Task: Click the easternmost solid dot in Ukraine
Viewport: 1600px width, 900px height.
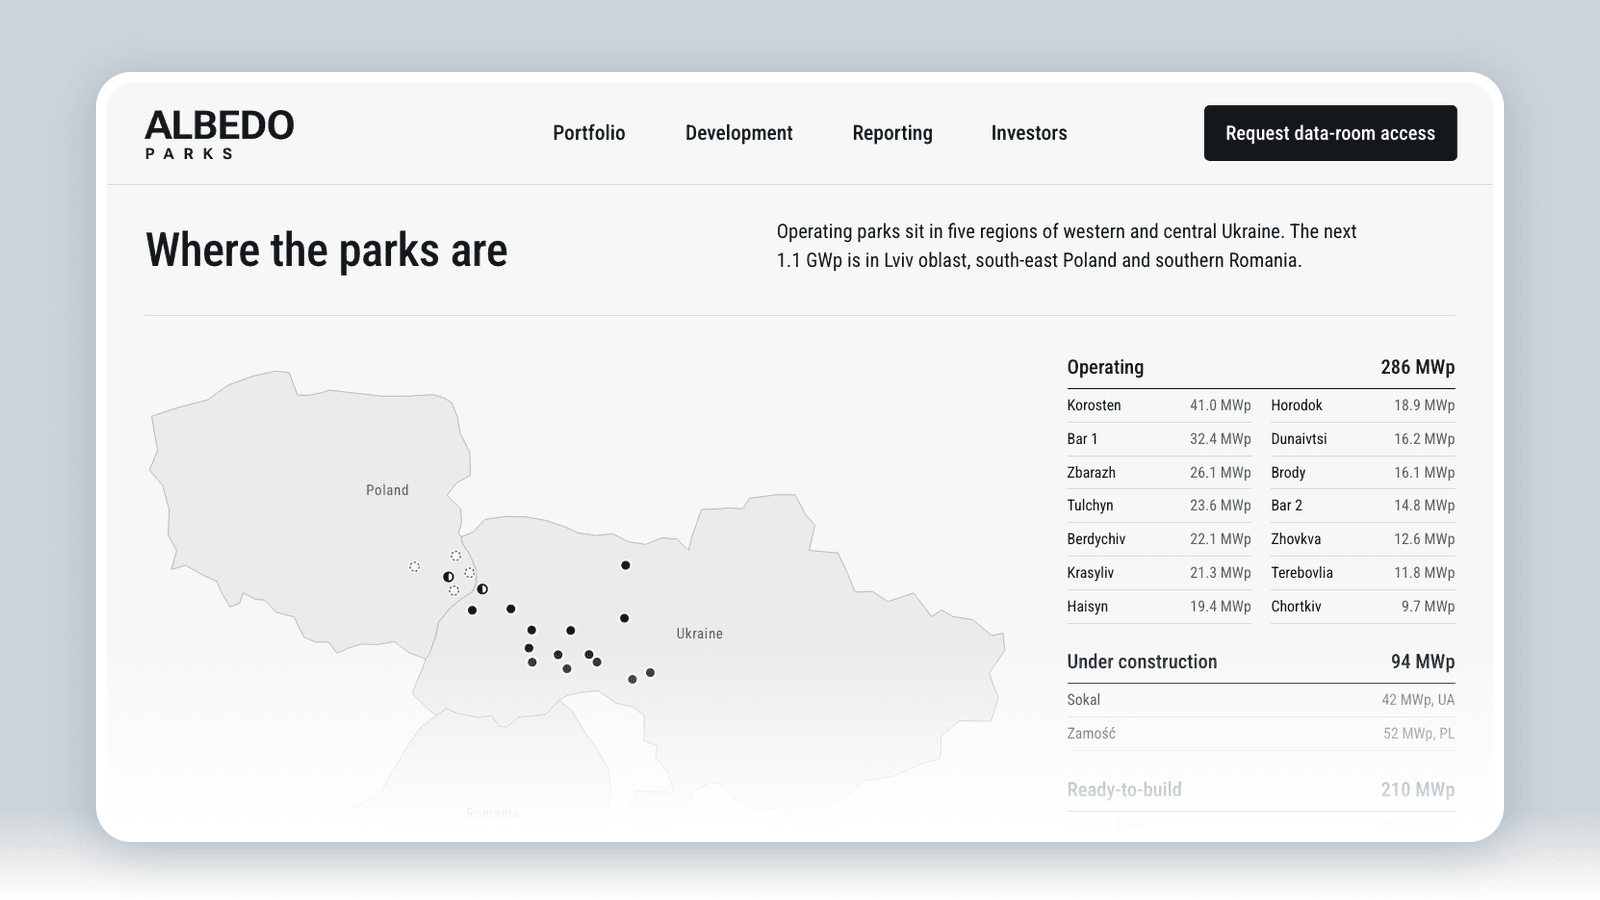Action: pyautogui.click(x=650, y=673)
